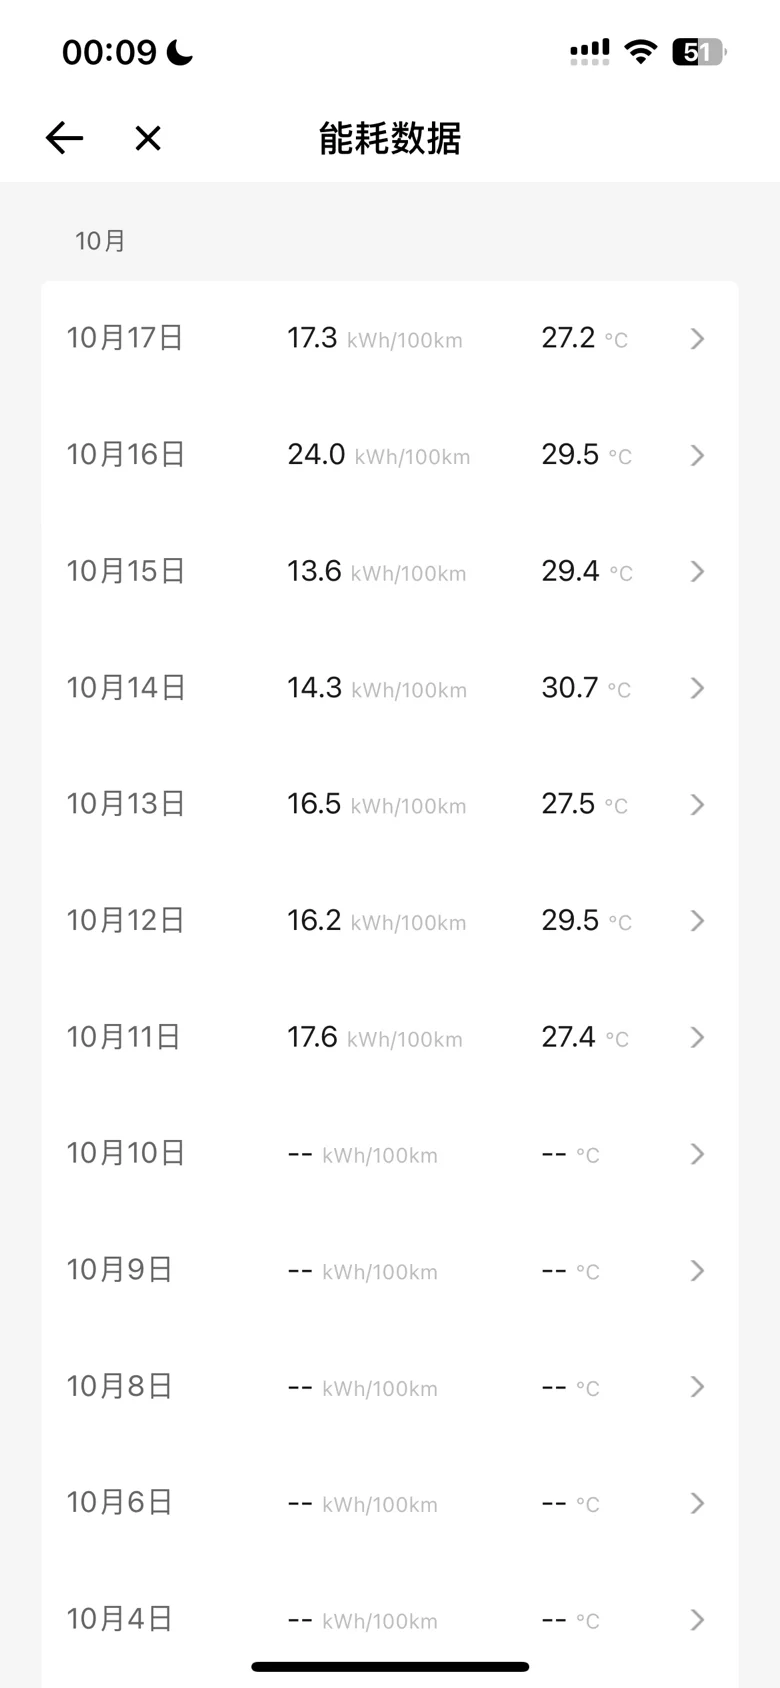Screen dimensions: 780x1688
Task: Expand the 10月16日 row chevron
Action: coord(698,455)
